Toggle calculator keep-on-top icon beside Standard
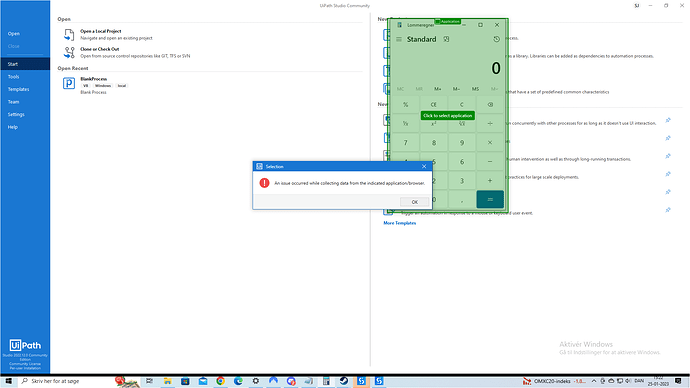 tap(446, 39)
